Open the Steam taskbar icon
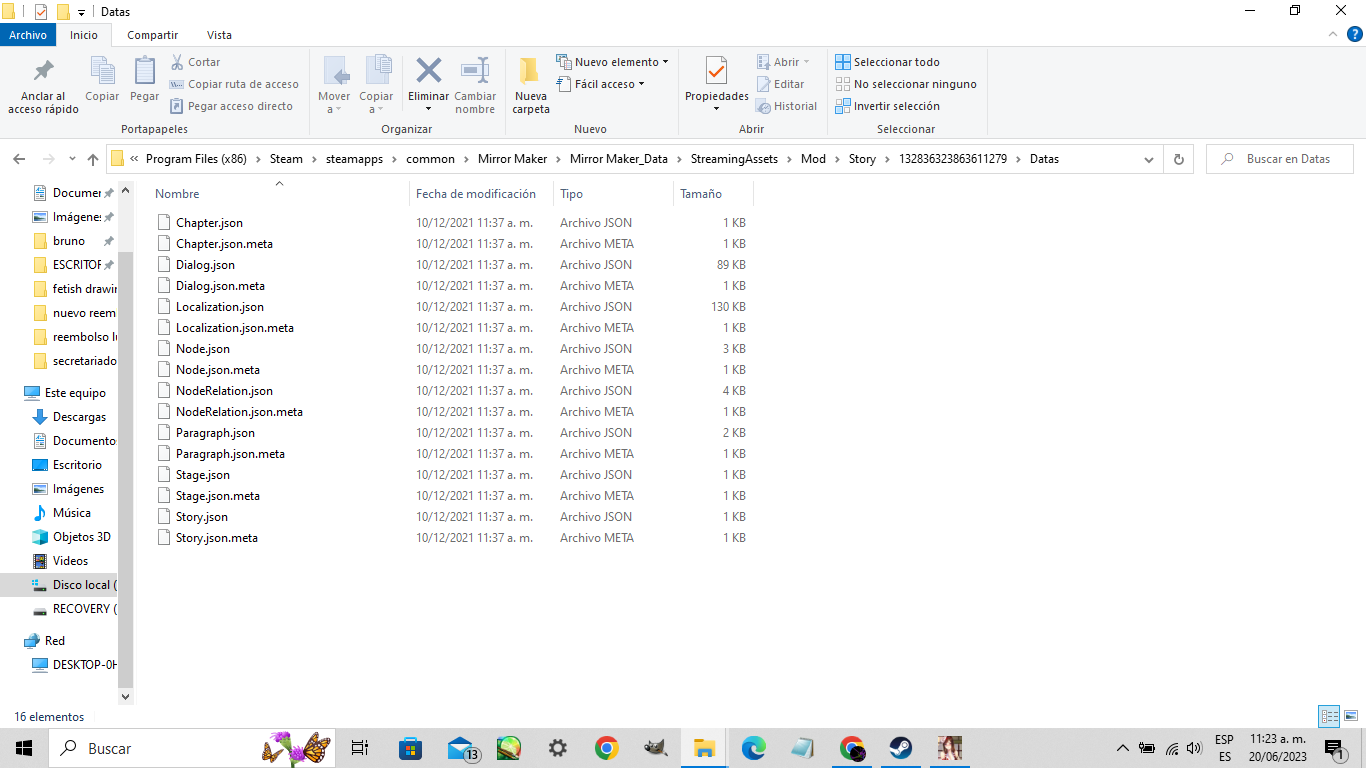The width and height of the screenshot is (1366, 768). point(900,748)
